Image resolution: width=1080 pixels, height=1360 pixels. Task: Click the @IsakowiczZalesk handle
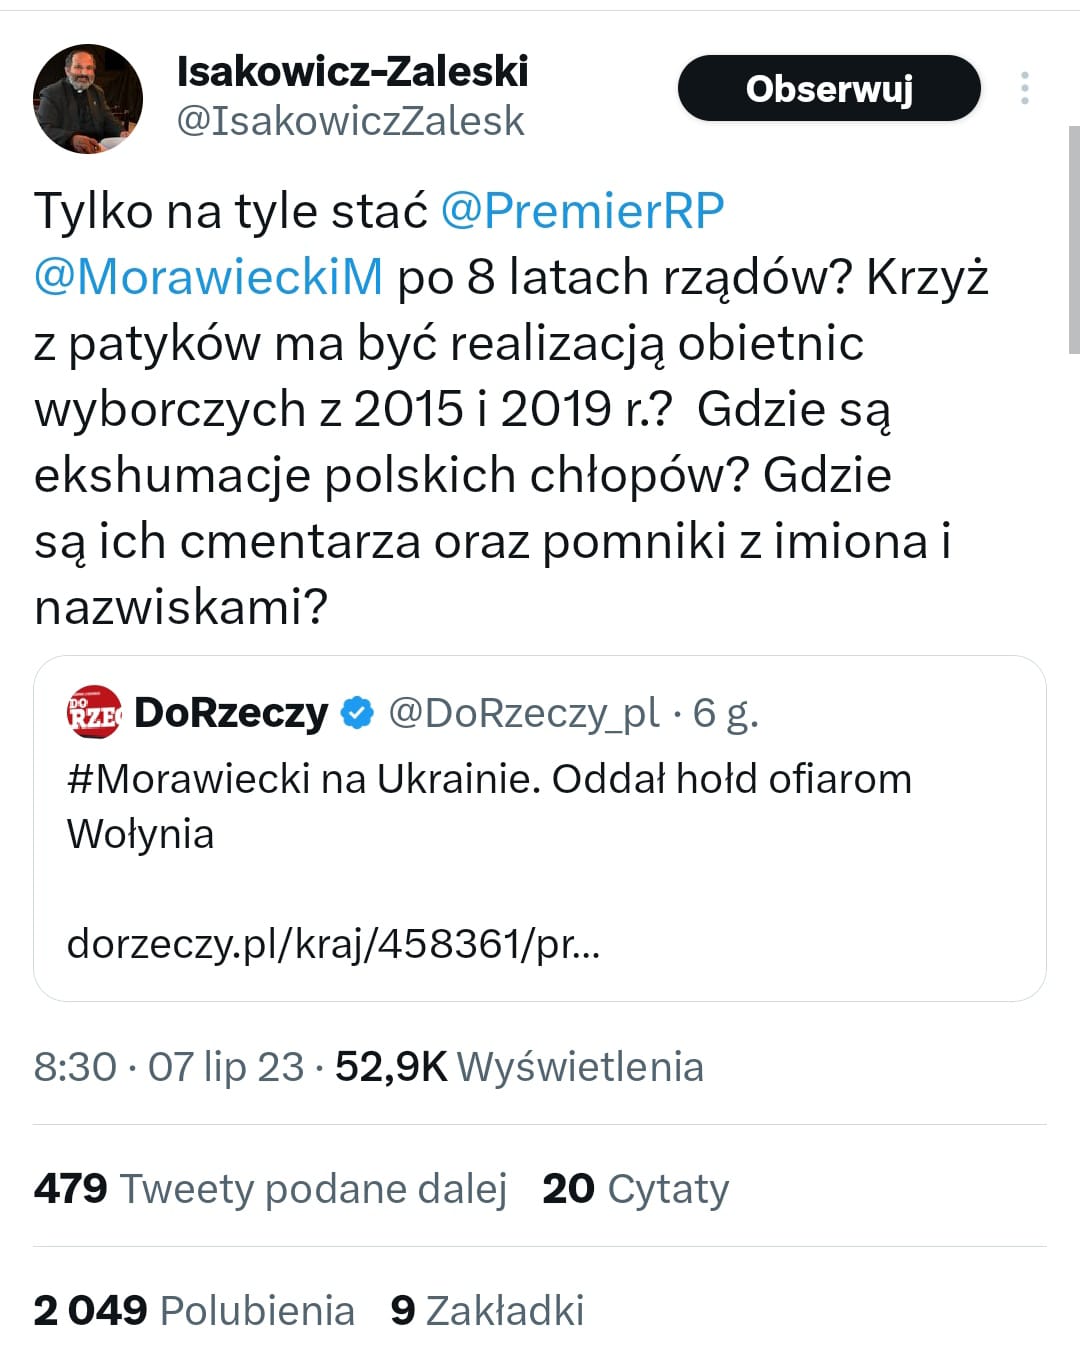(x=350, y=121)
